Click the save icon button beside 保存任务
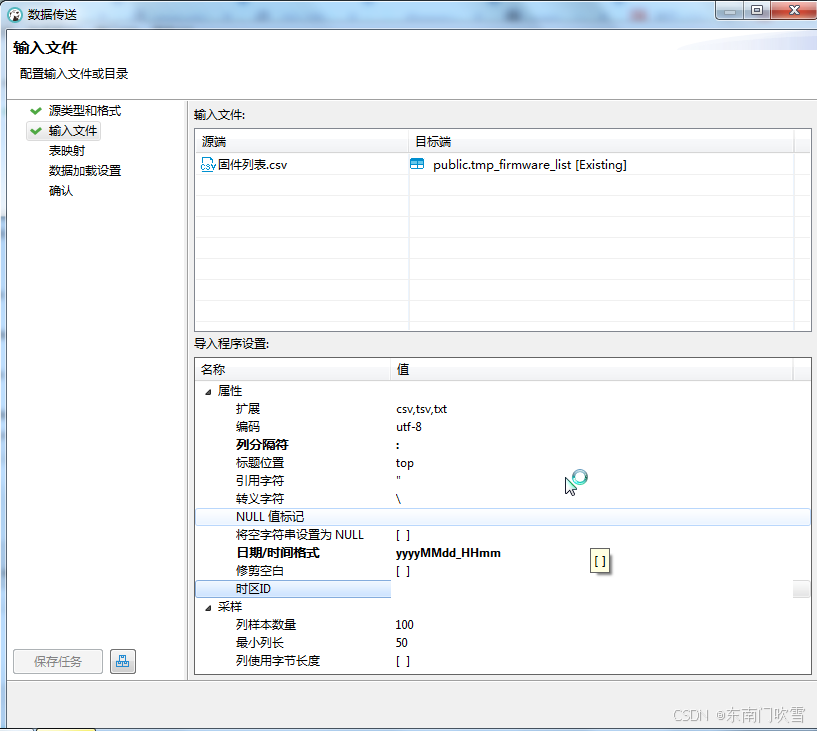 (x=123, y=661)
